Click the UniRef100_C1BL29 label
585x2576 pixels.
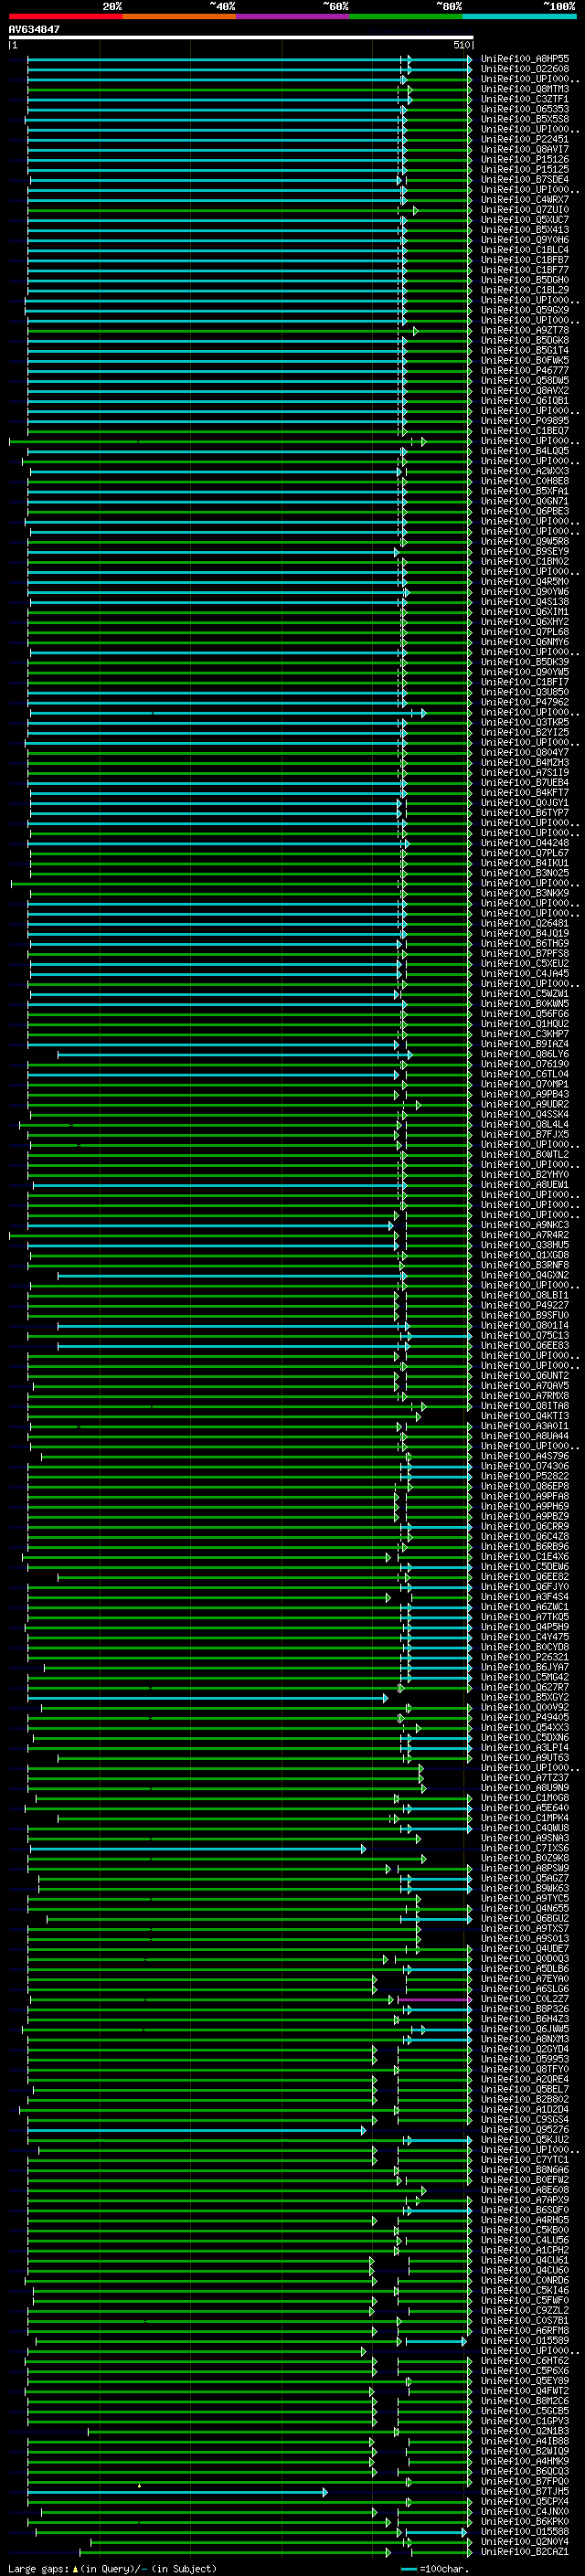524,290
